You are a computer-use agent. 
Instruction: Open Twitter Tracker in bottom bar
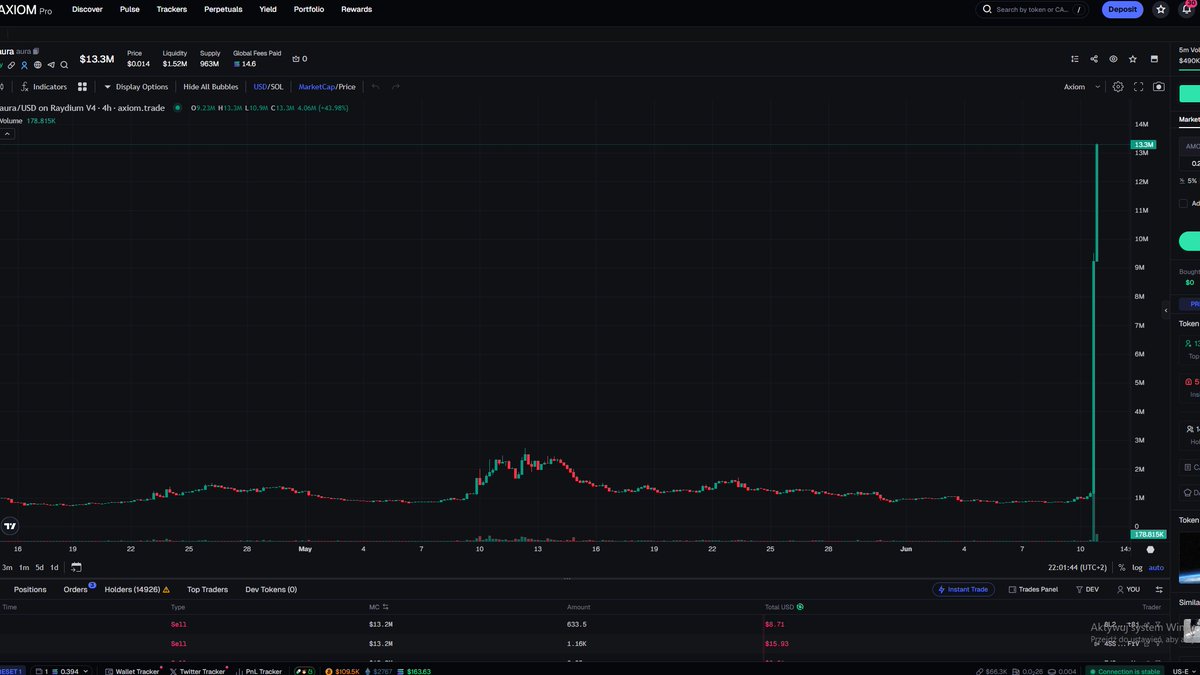[197, 671]
